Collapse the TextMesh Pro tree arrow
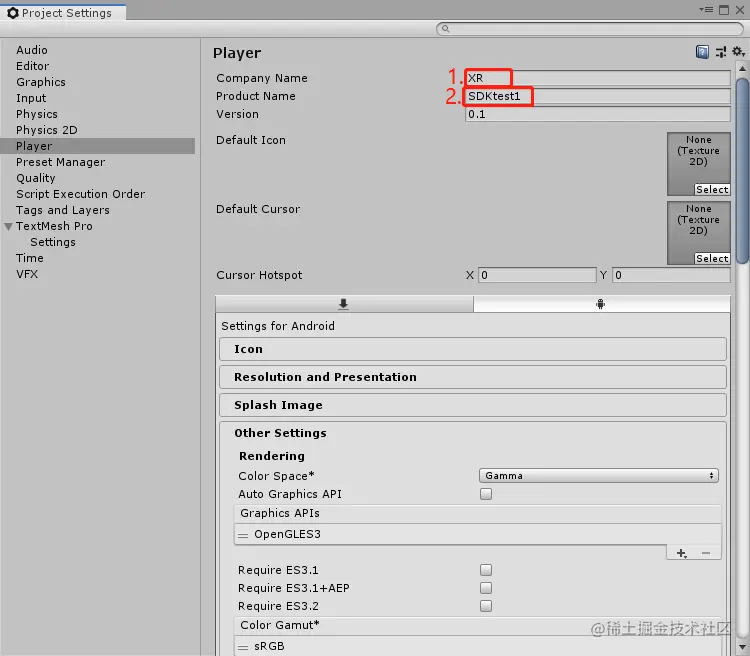 click(x=8, y=226)
